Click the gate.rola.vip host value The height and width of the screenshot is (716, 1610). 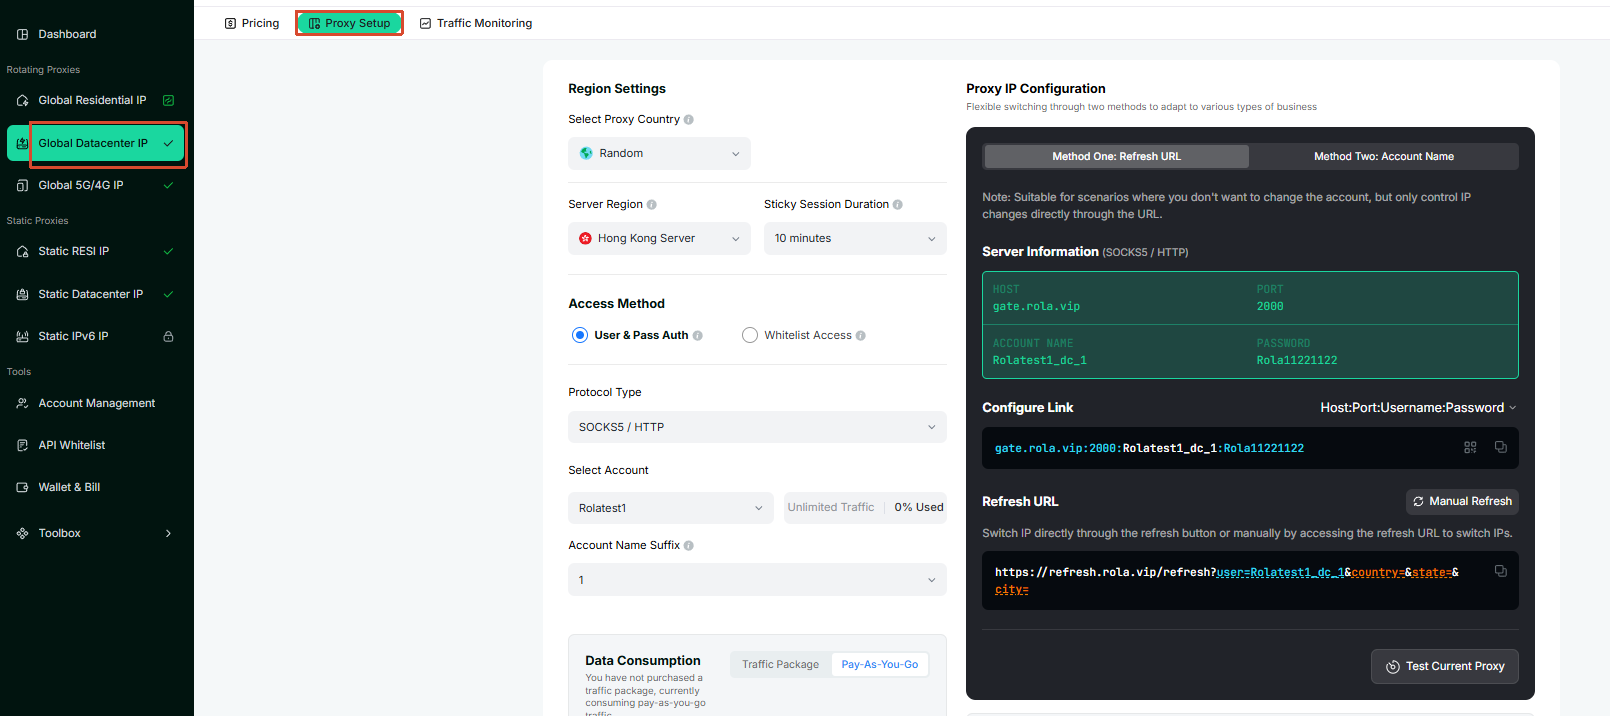[1036, 306]
